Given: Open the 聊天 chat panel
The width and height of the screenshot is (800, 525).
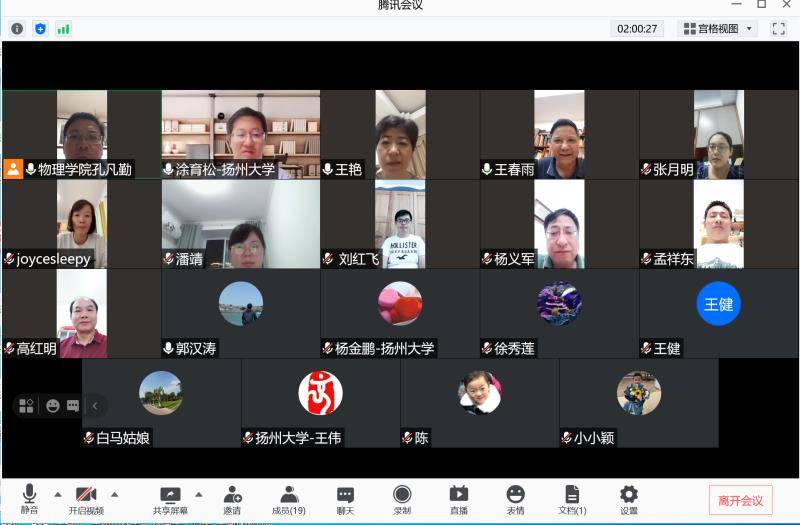Looking at the screenshot, I should tap(345, 500).
